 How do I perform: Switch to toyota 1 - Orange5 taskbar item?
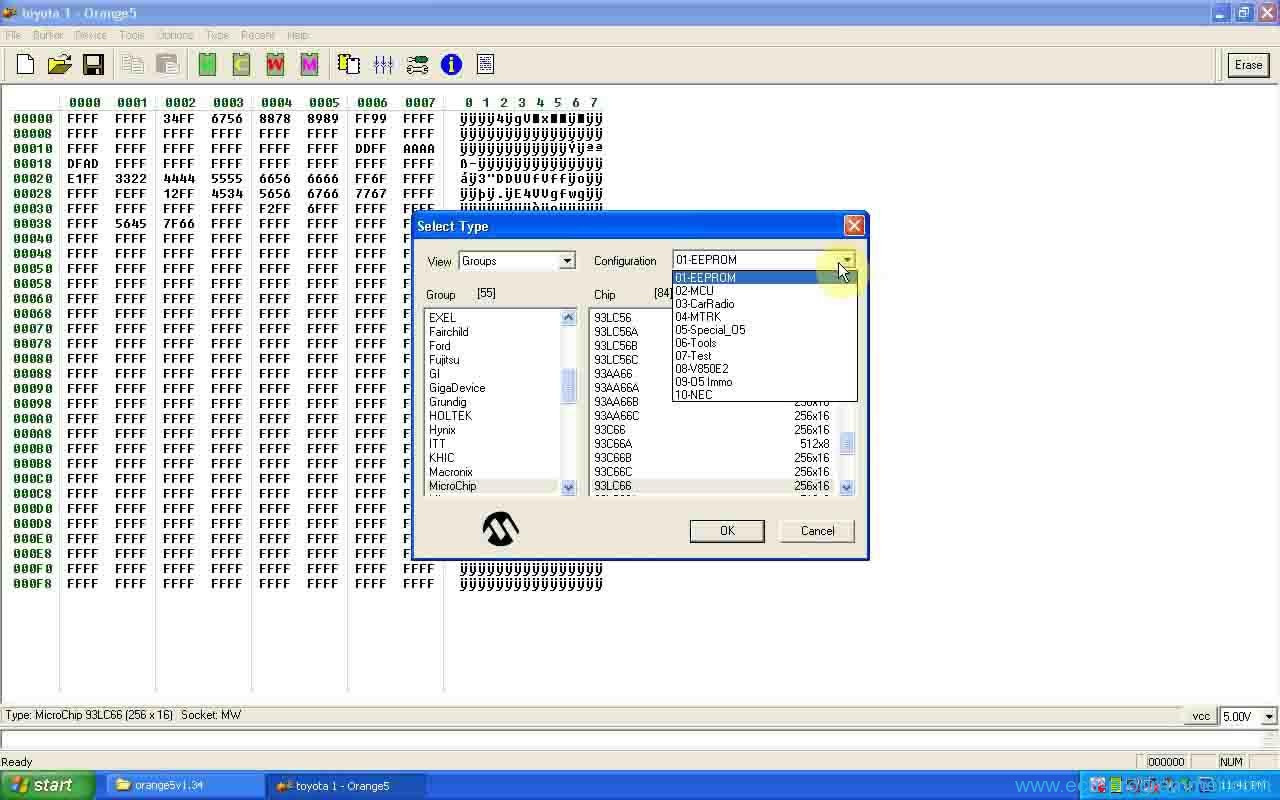click(346, 786)
